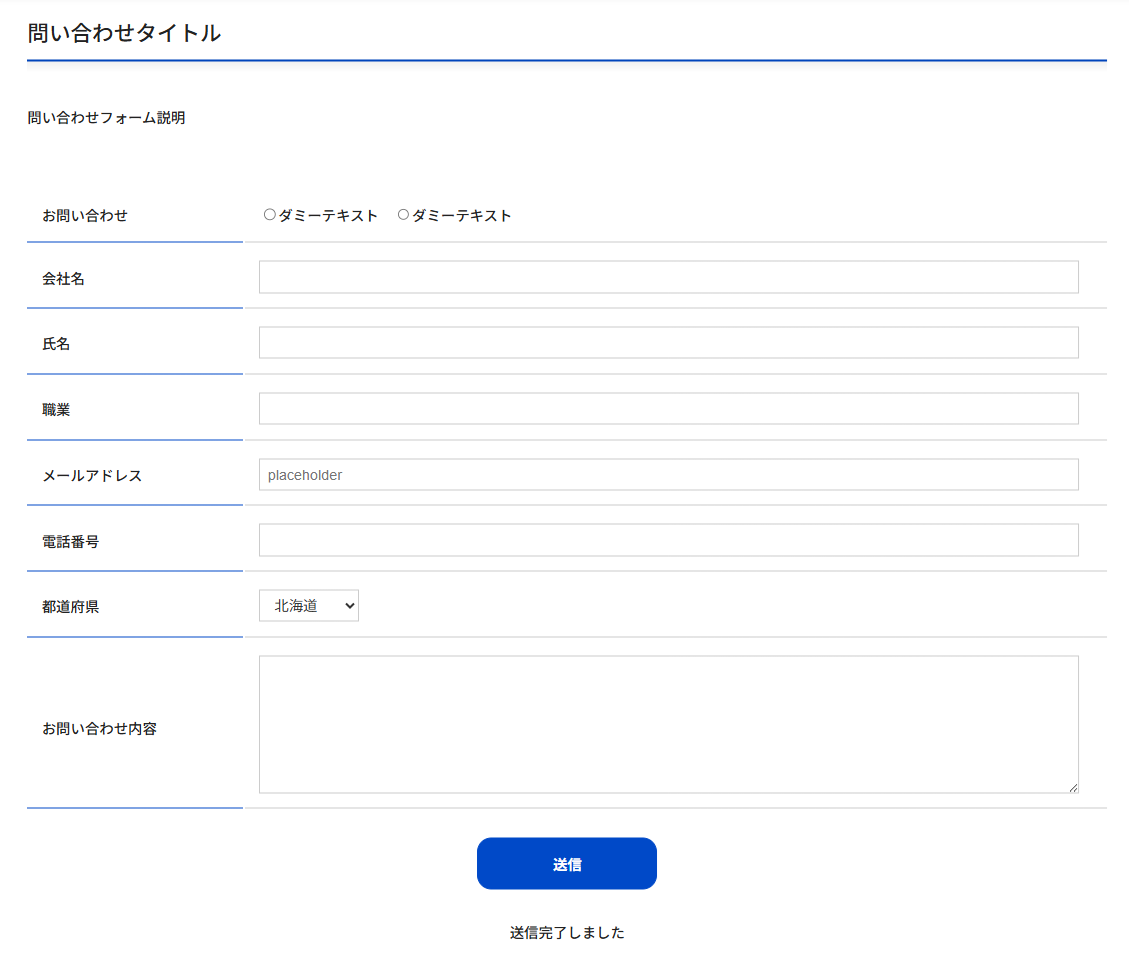Click the お問い合わせ内容 label text

pyautogui.click(x=99, y=729)
